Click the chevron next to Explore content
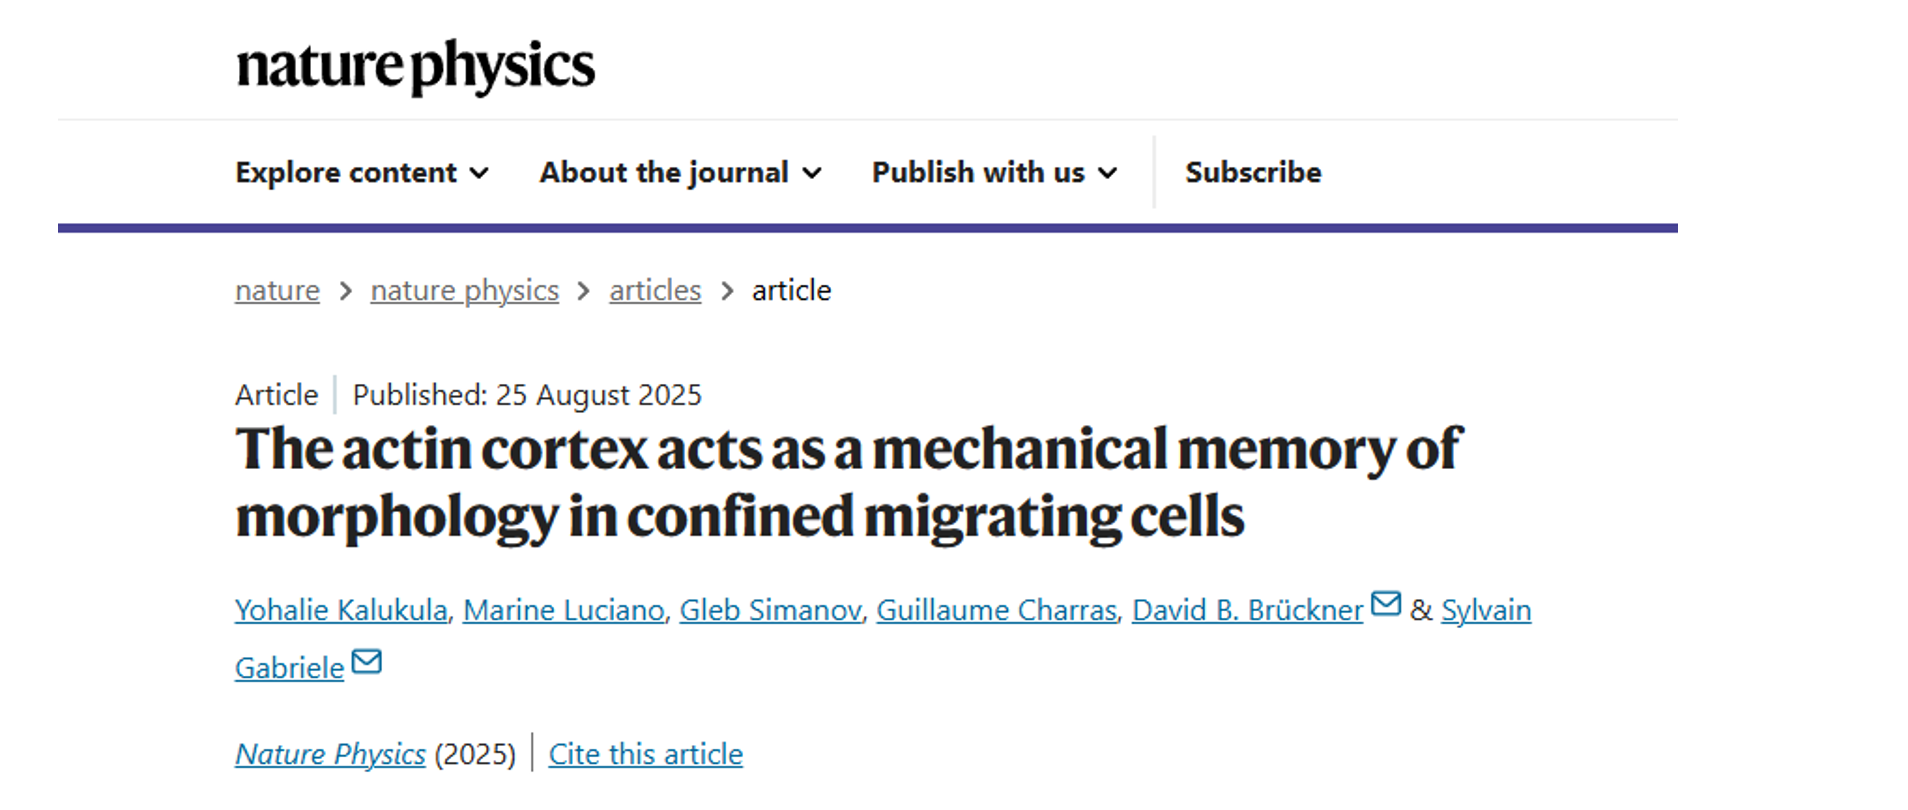The height and width of the screenshot is (810, 1908). tap(480, 173)
